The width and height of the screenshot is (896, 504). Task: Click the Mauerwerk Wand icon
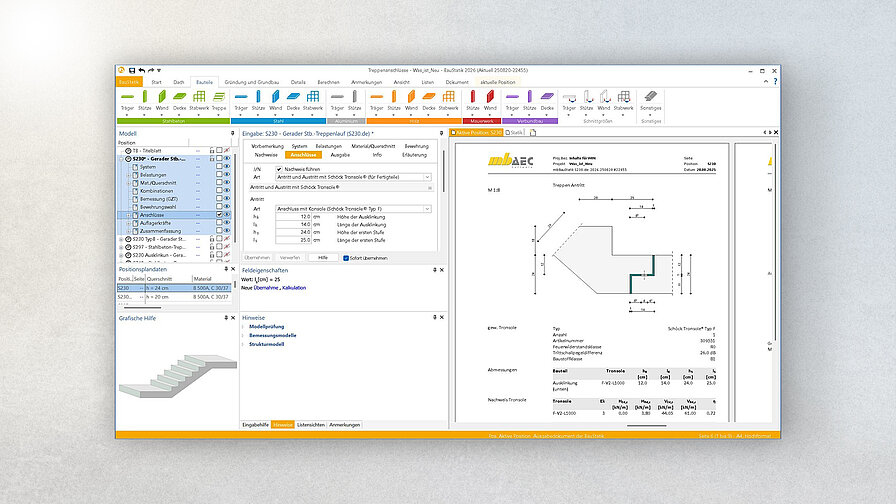click(x=490, y=98)
